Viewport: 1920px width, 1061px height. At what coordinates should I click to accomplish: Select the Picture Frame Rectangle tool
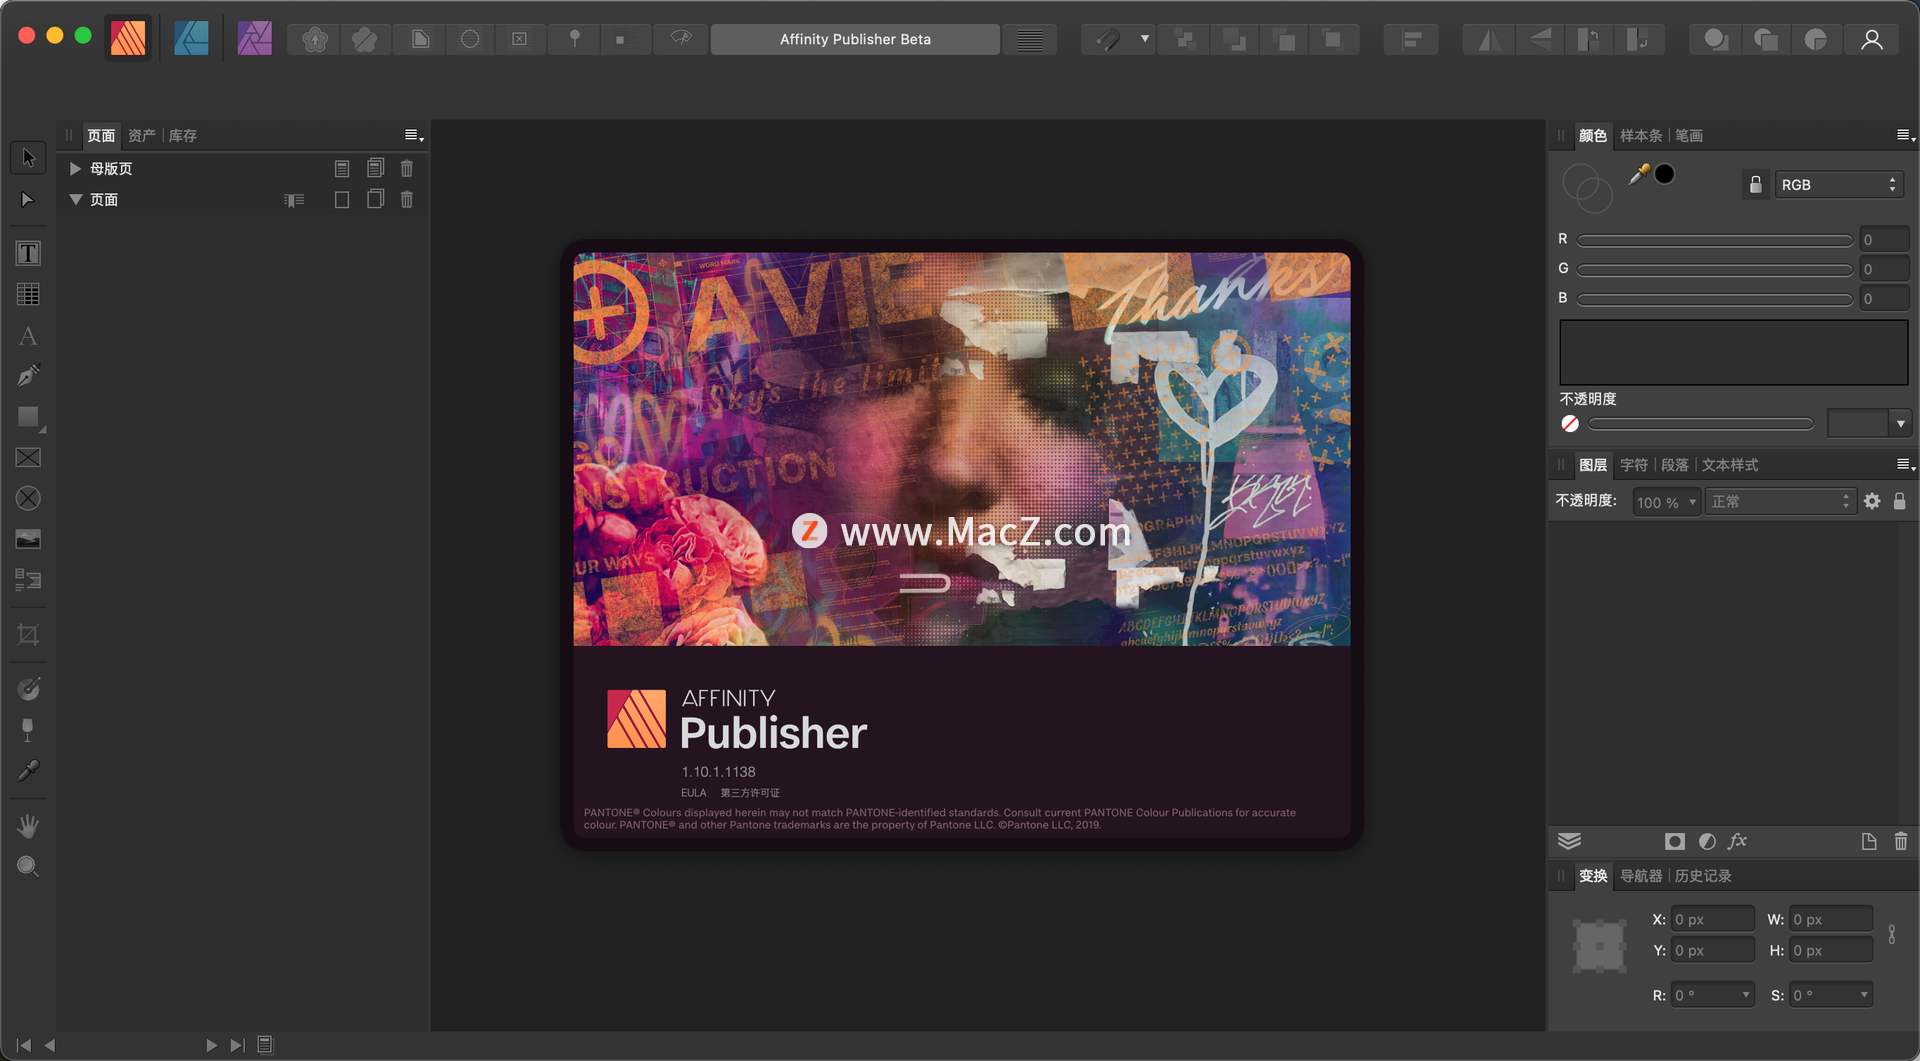pos(28,458)
